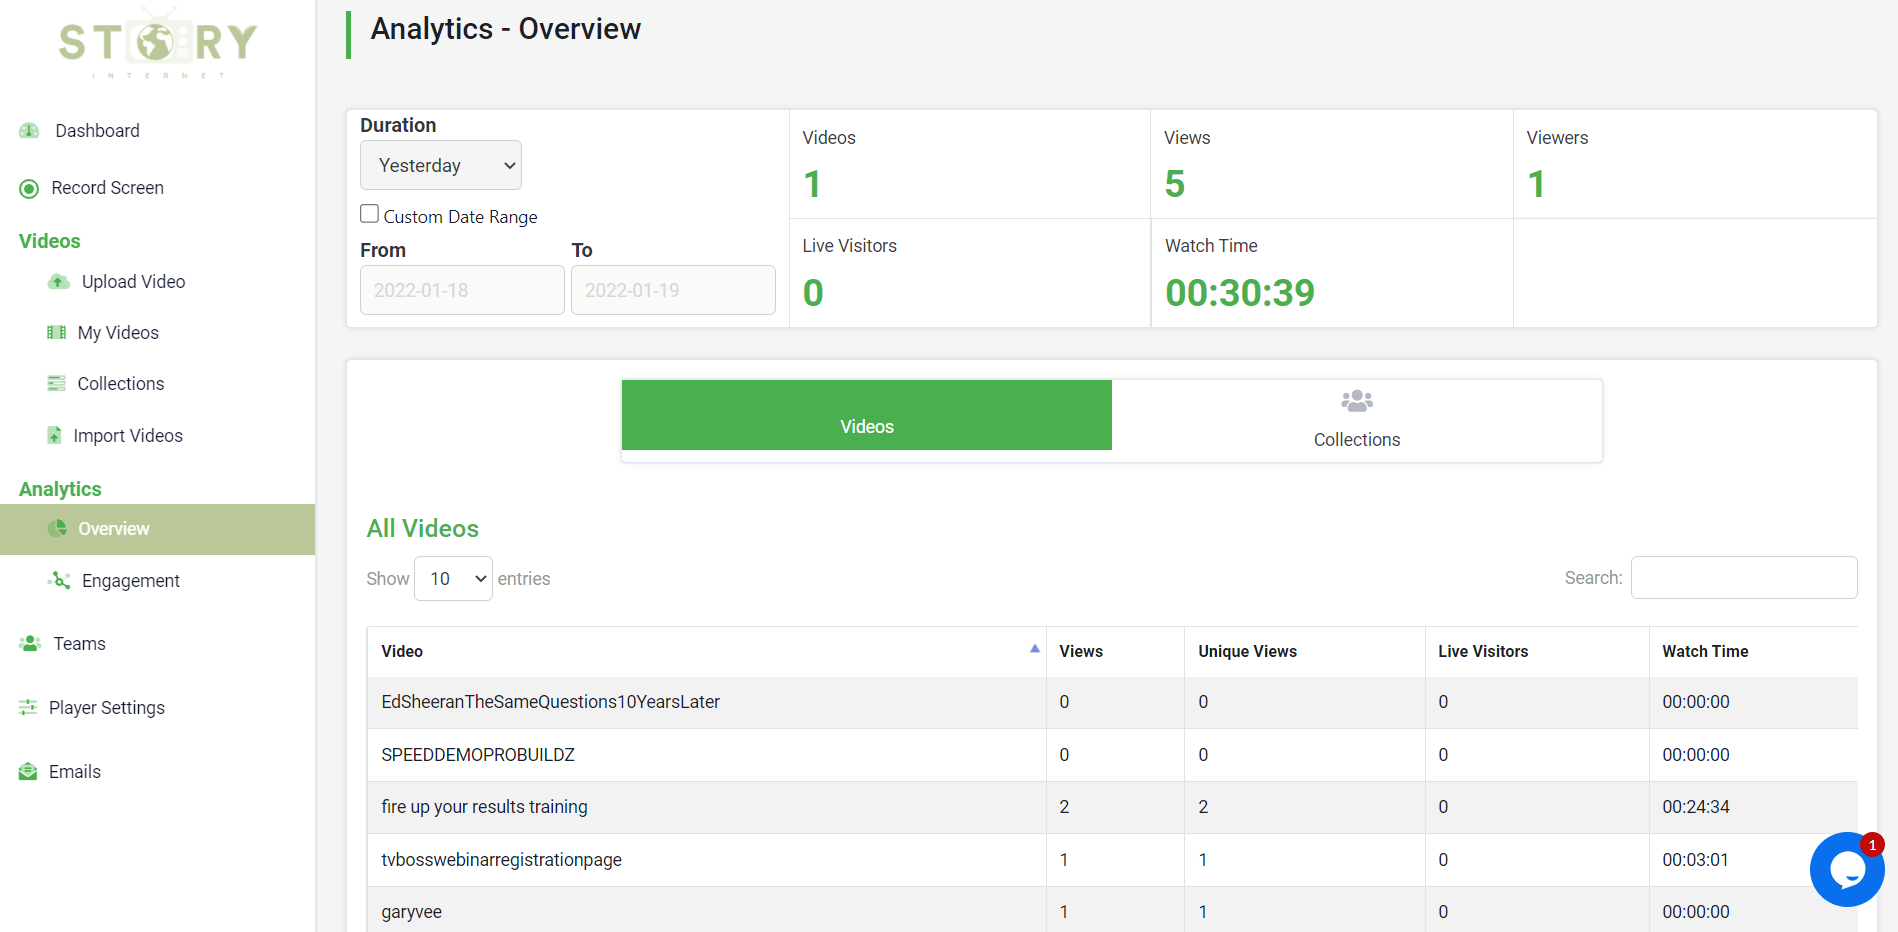
Task: Click the Record Screen circle icon
Action: tap(30, 188)
